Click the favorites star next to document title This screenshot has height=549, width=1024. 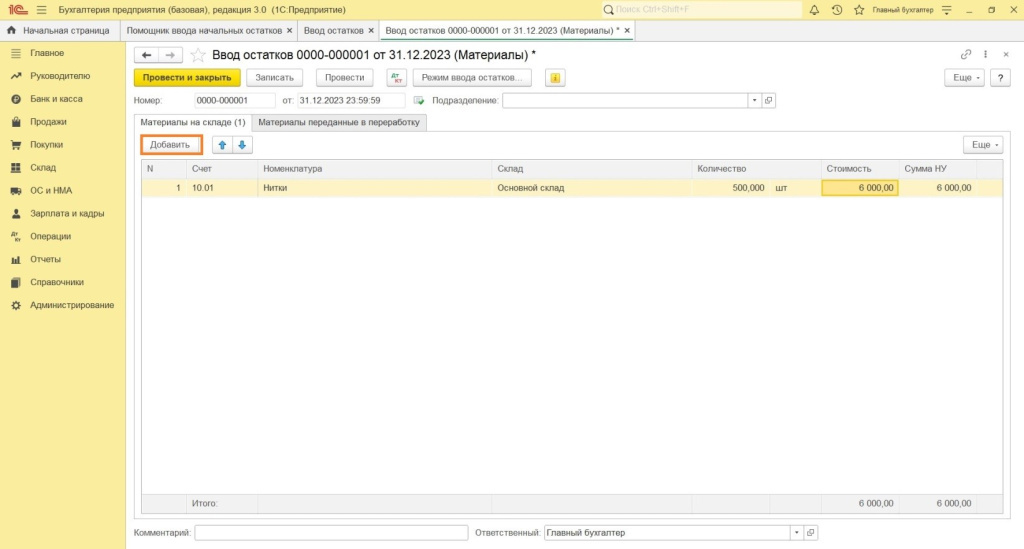[x=198, y=55]
